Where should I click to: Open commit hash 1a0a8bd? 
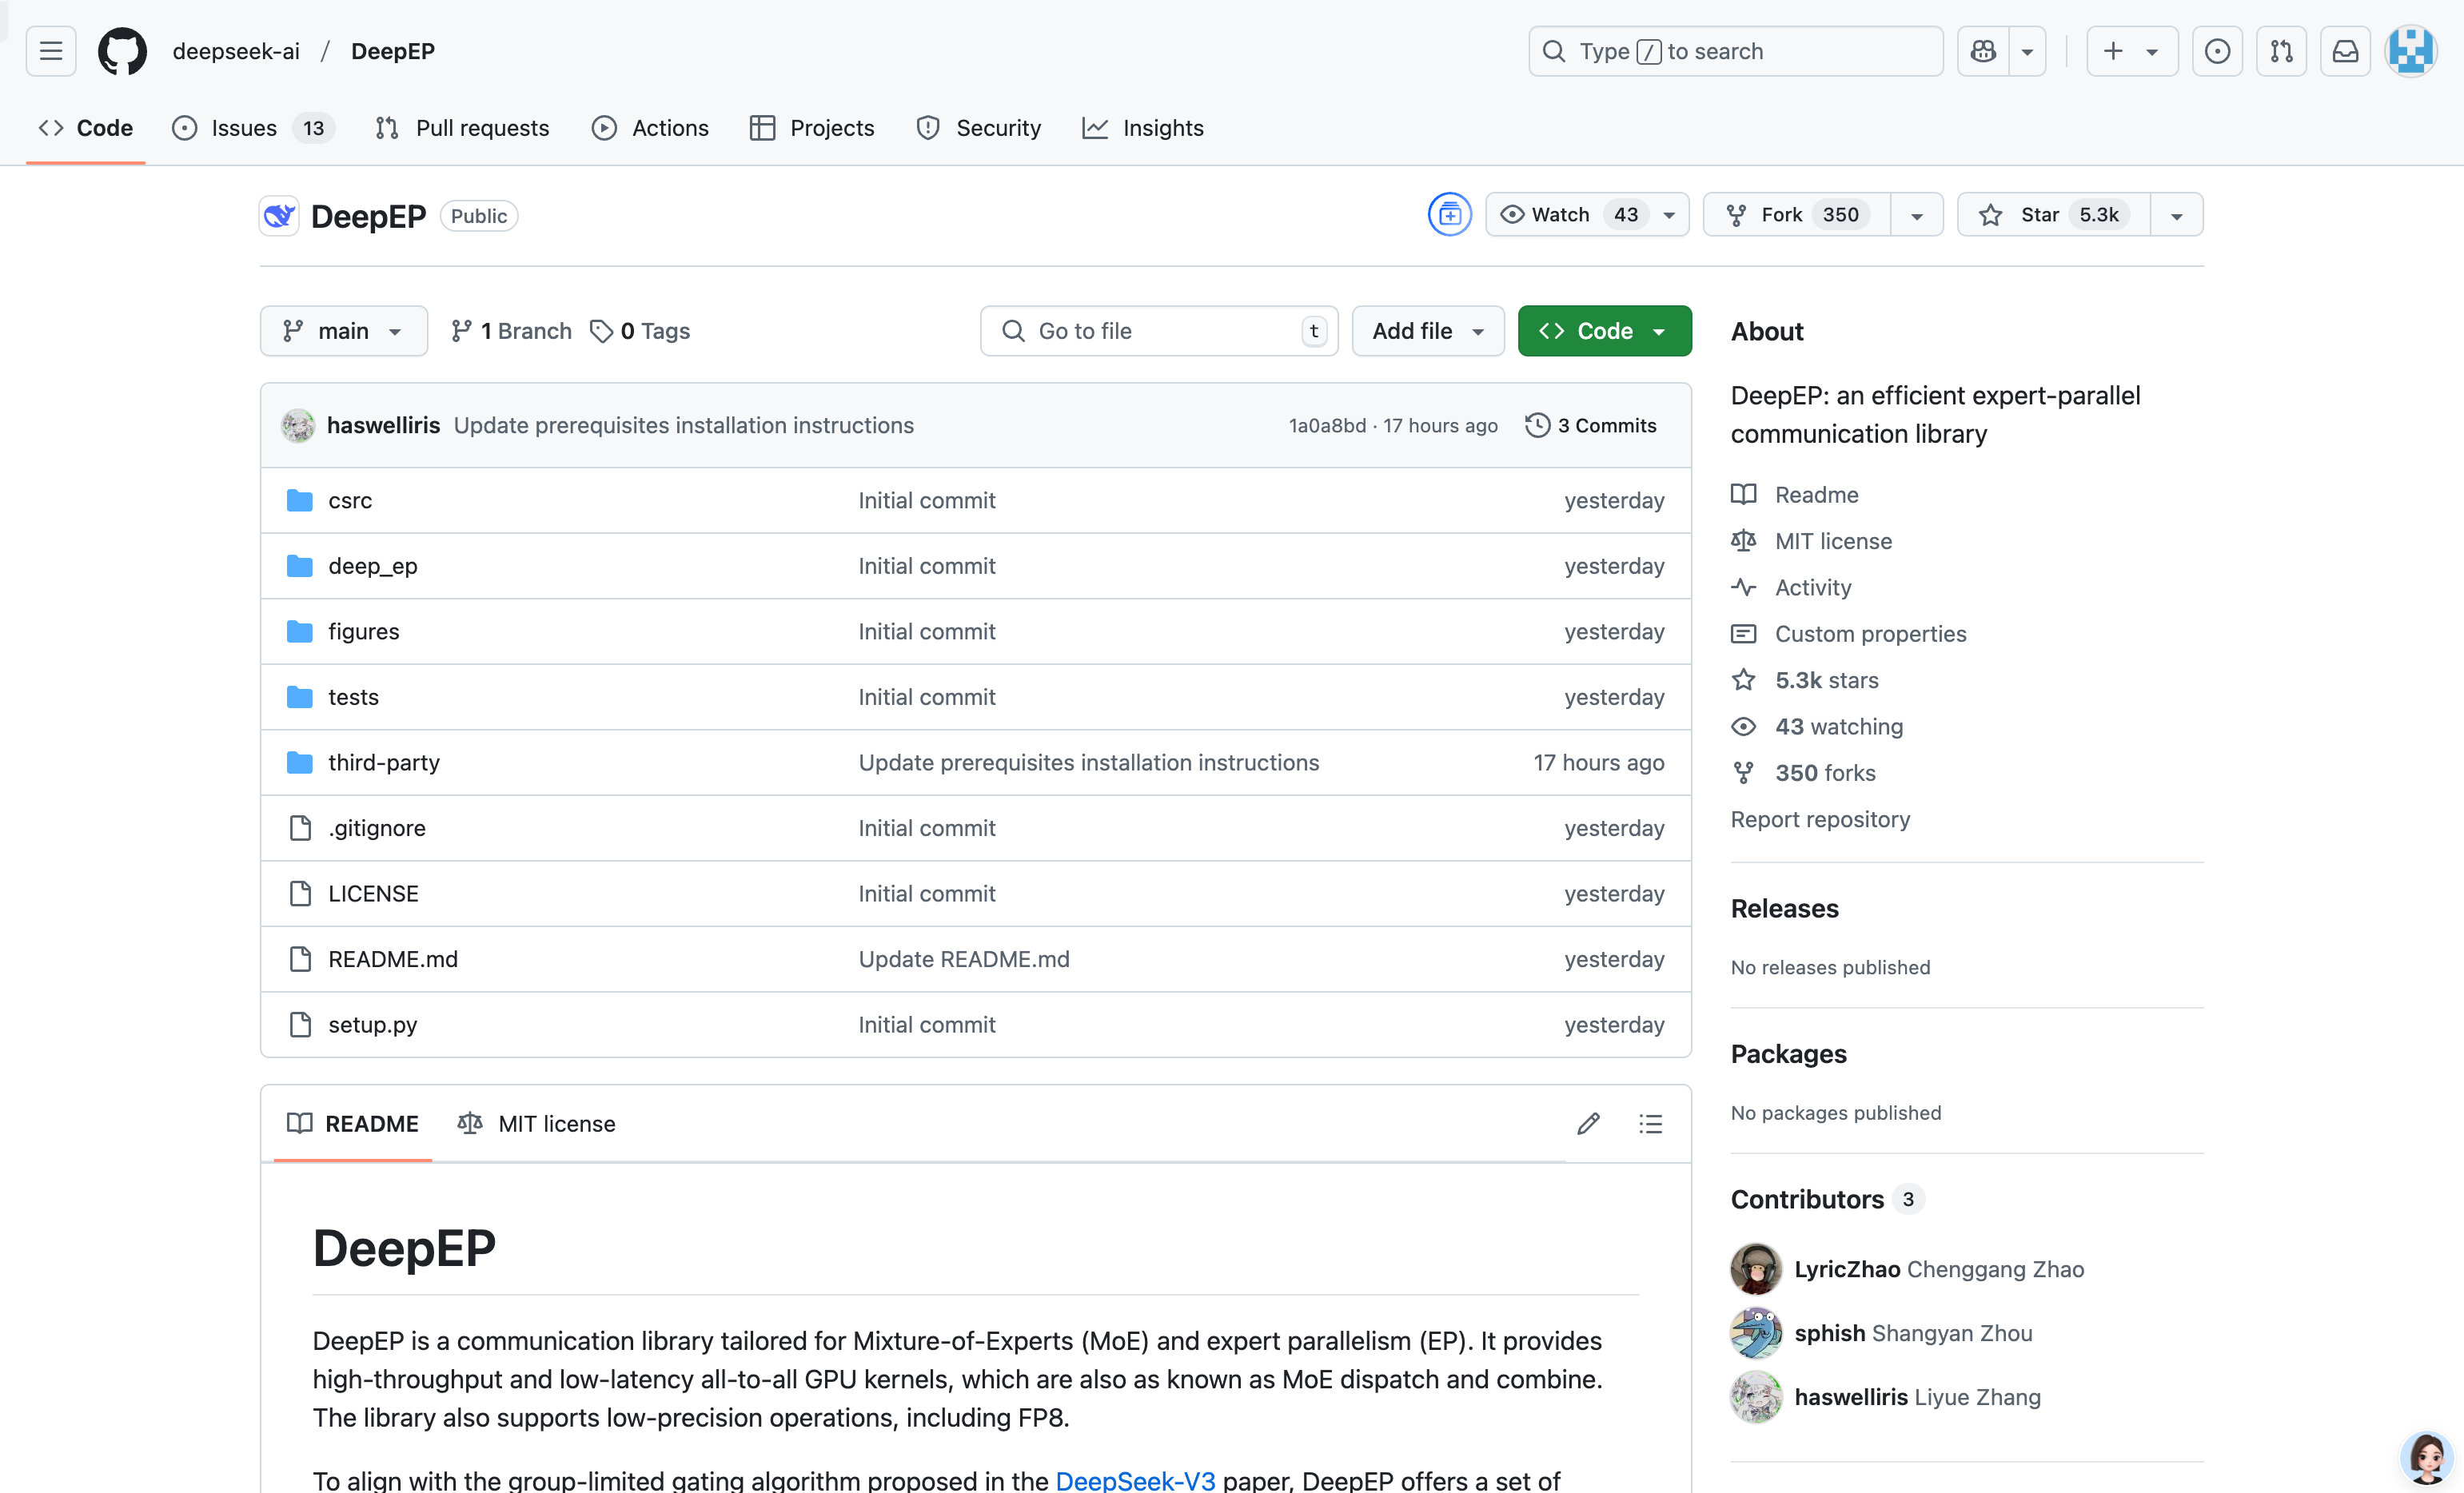(x=1327, y=425)
